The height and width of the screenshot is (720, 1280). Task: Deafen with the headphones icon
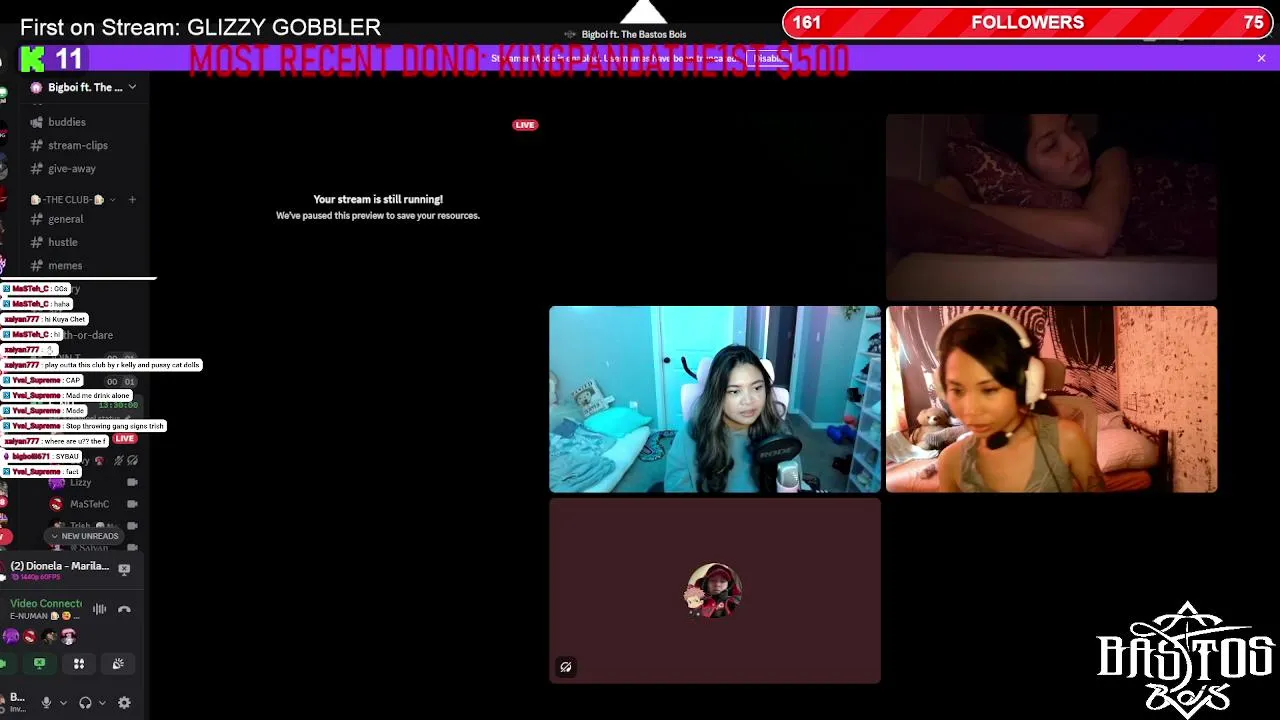(x=85, y=703)
